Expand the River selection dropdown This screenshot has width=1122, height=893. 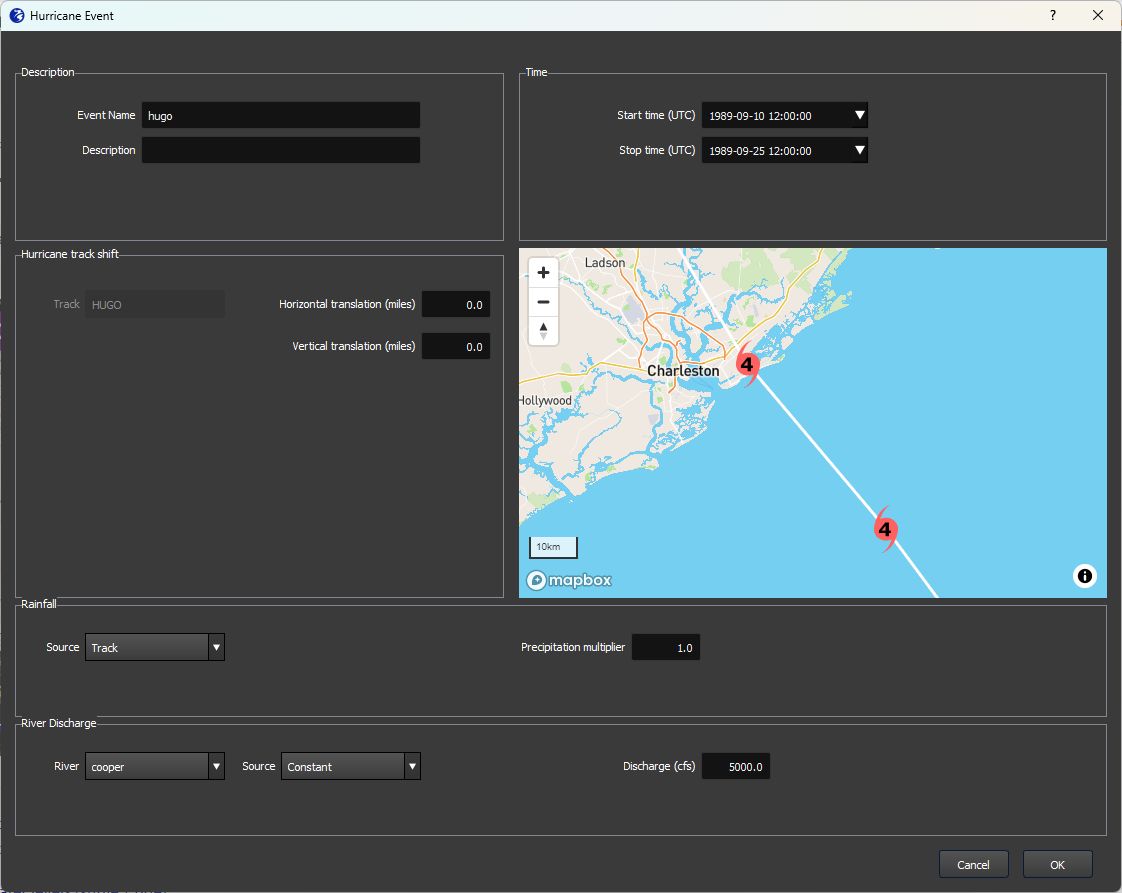tap(216, 766)
